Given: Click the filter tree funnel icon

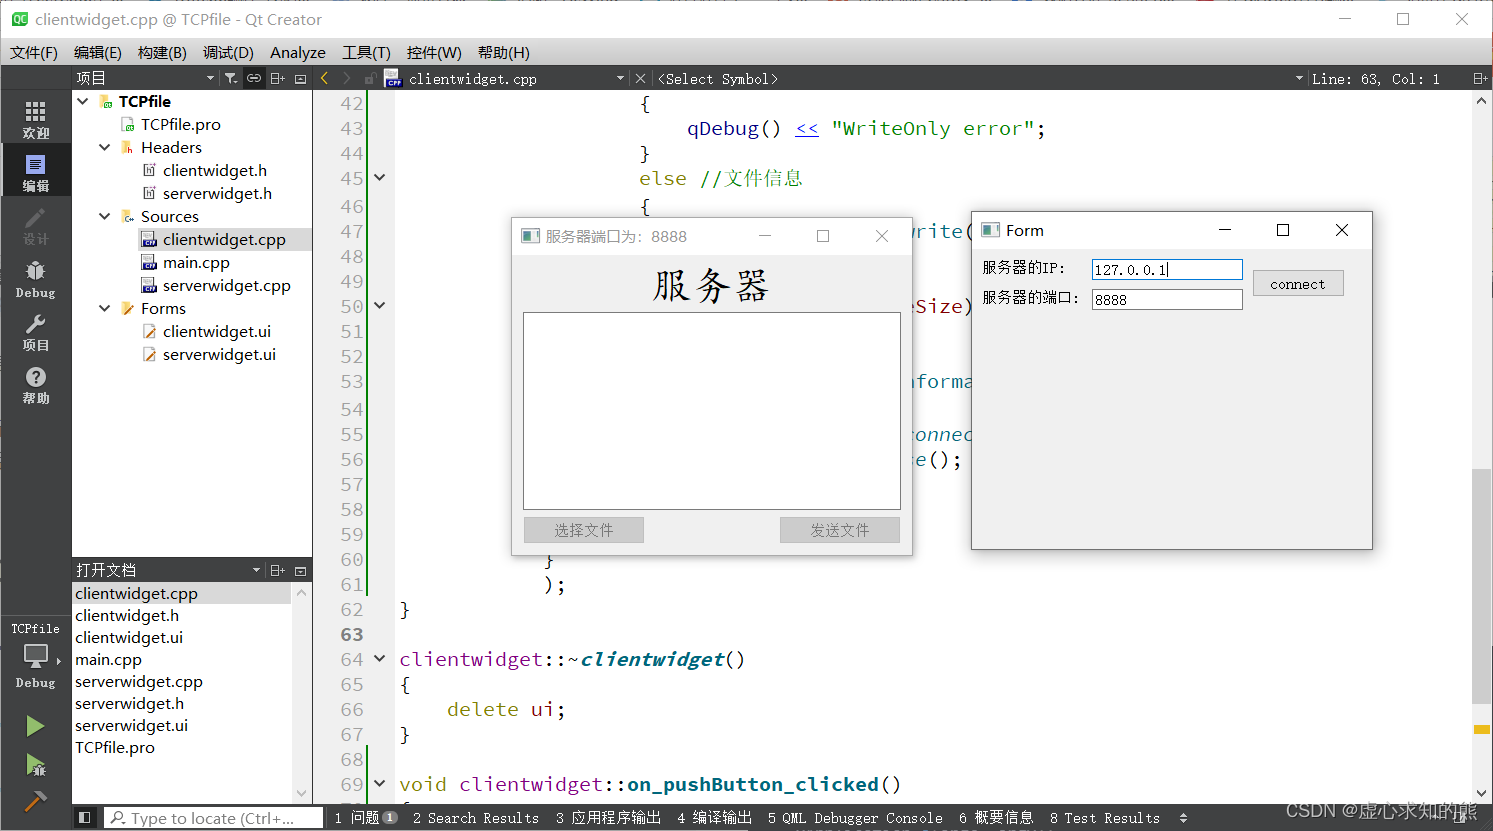Looking at the screenshot, I should click(231, 78).
